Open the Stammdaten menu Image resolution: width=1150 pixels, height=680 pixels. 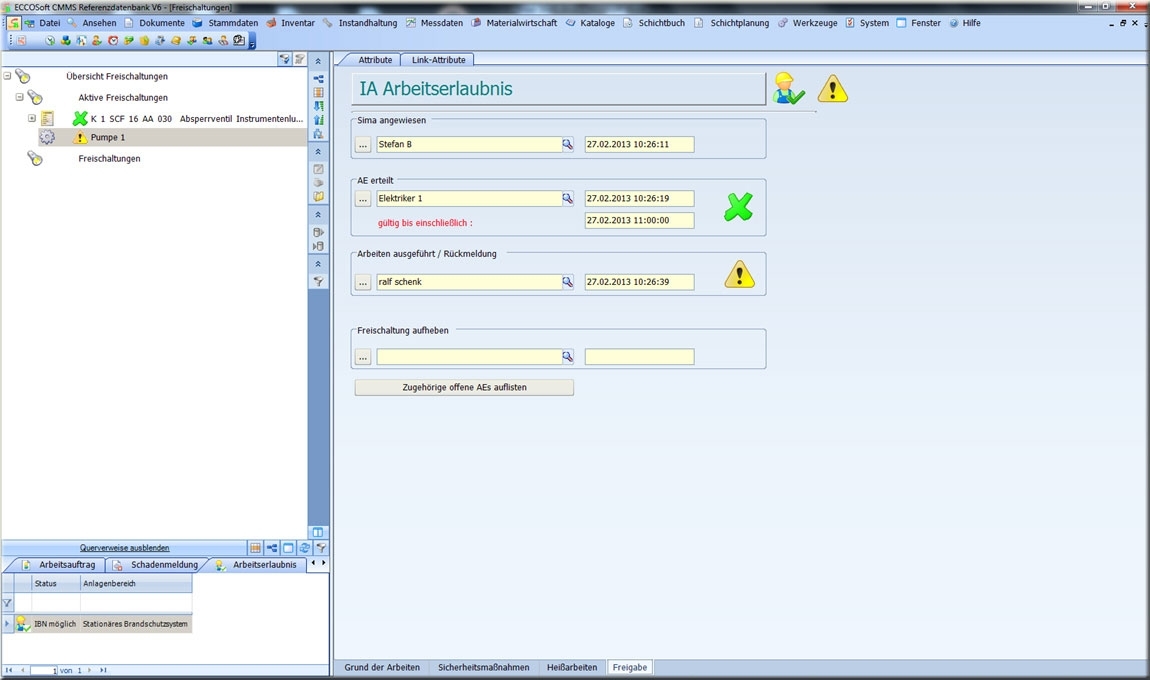point(233,23)
